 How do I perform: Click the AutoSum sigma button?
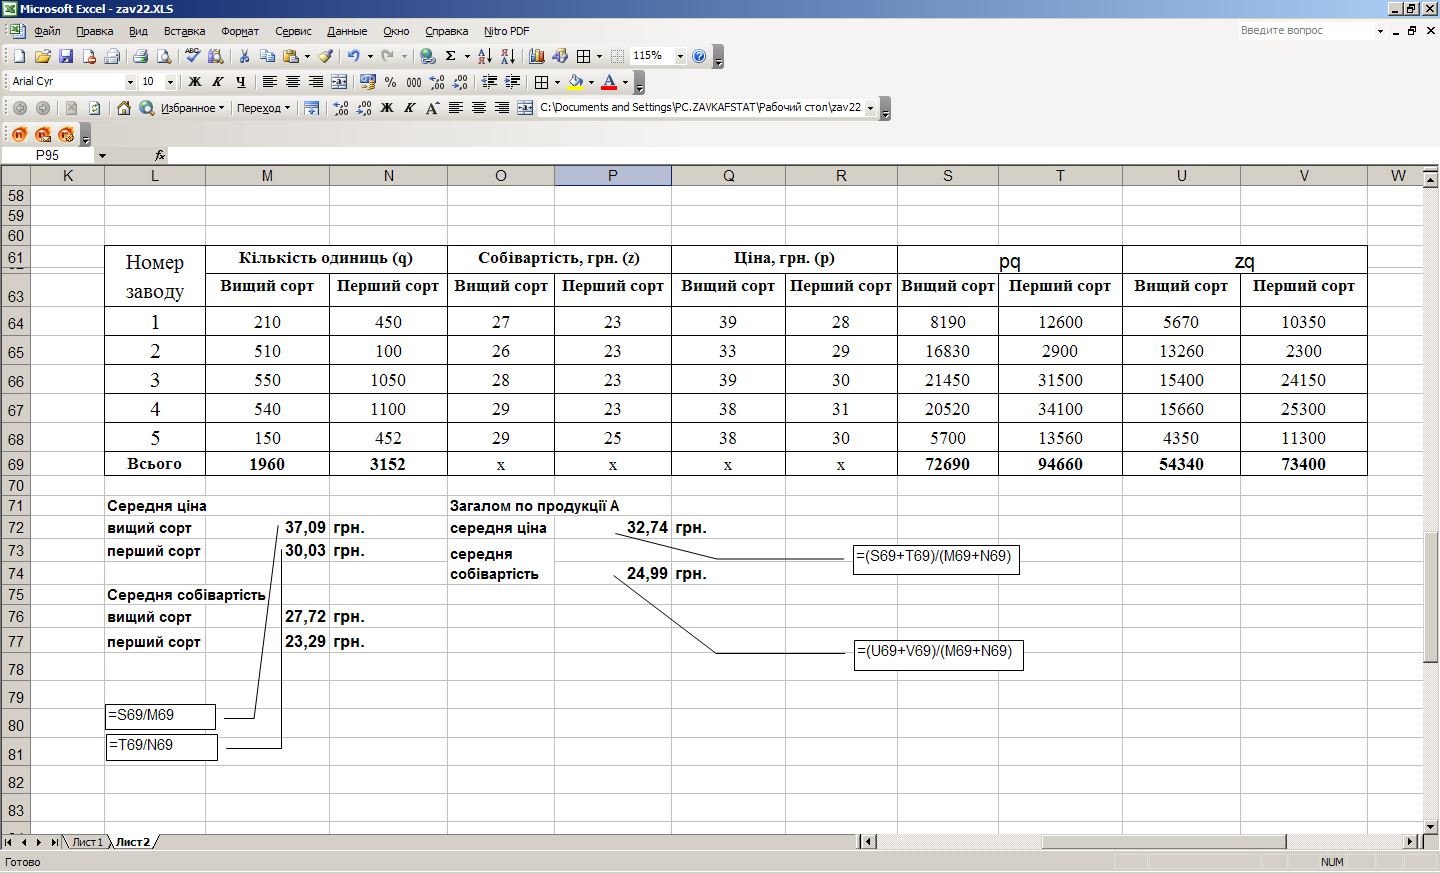(451, 56)
